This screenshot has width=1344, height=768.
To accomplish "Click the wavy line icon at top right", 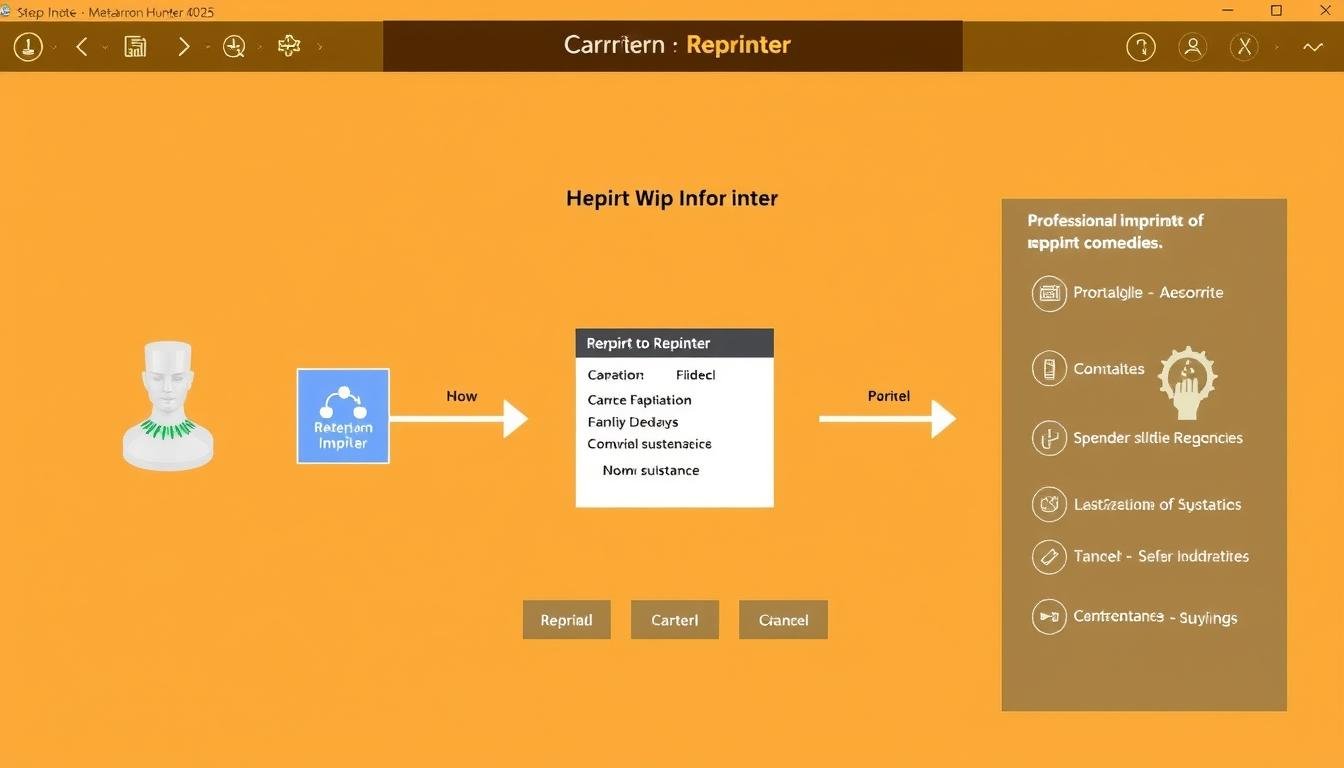I will (1312, 47).
